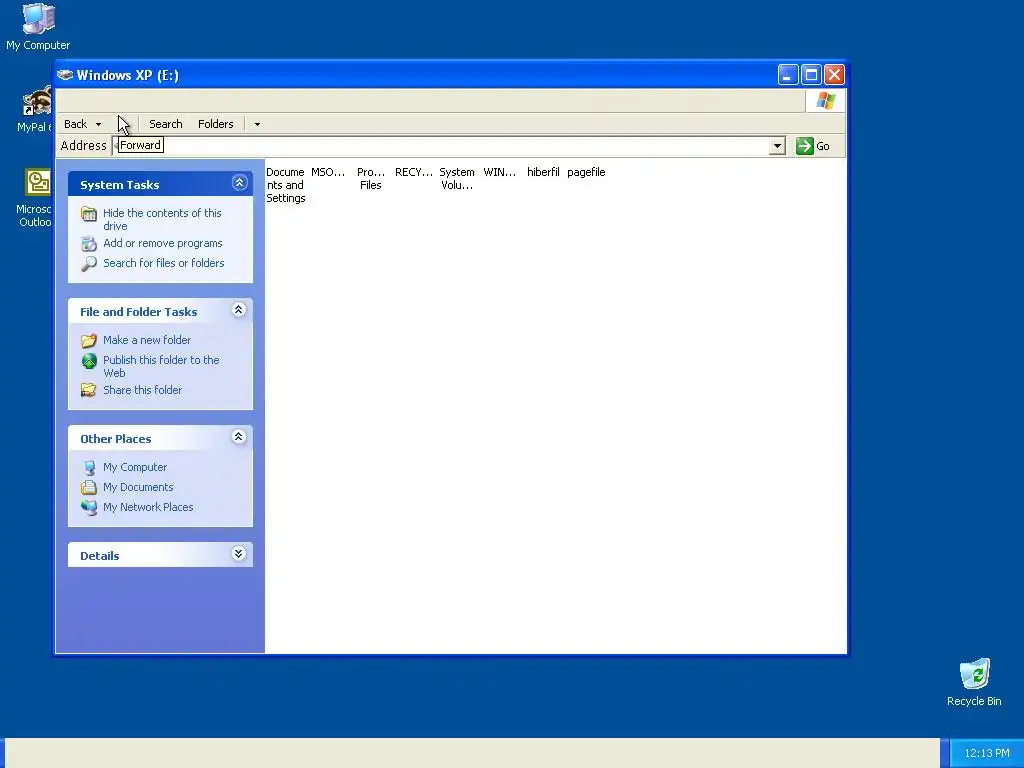Click the My Computer icon in Other Places

(x=89, y=468)
